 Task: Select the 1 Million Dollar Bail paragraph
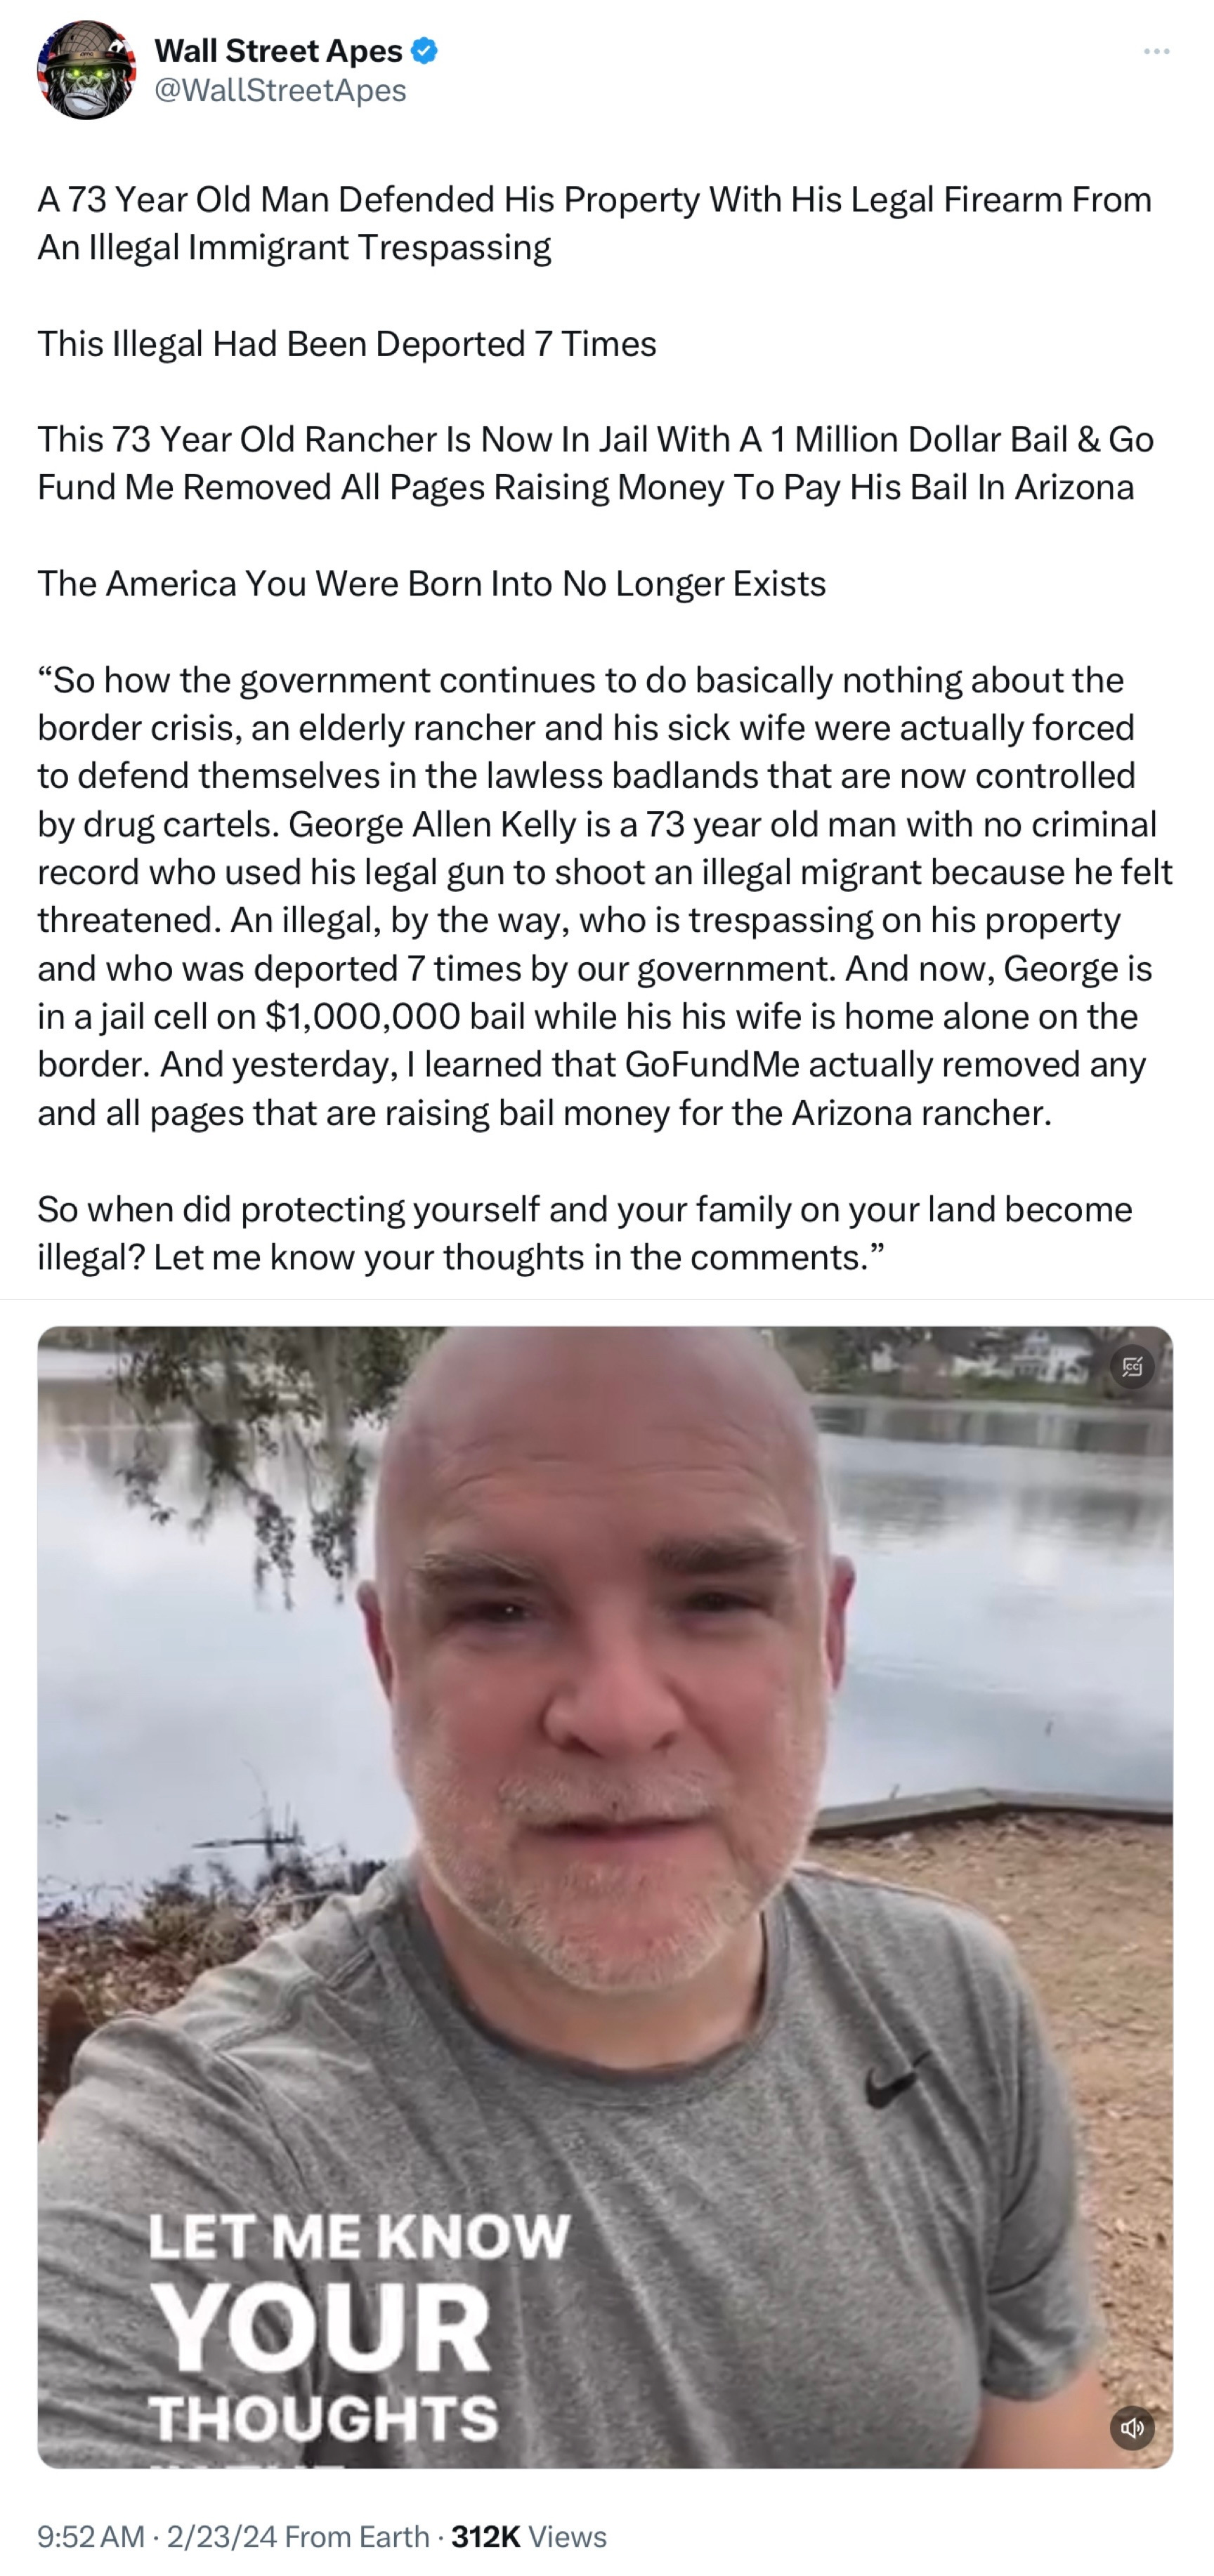[596, 463]
